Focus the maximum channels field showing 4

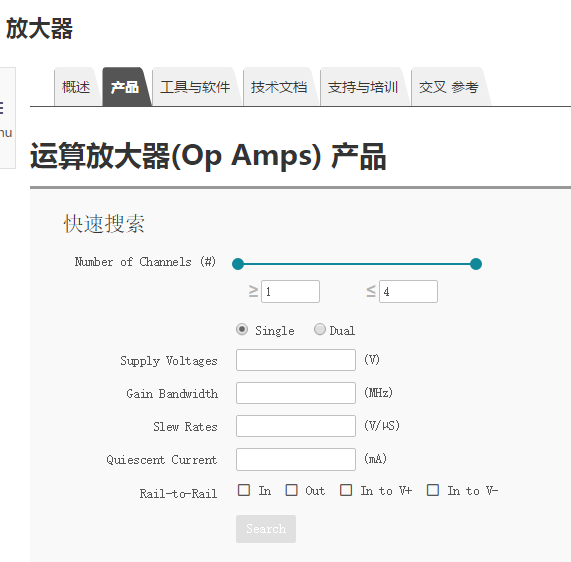(408, 291)
